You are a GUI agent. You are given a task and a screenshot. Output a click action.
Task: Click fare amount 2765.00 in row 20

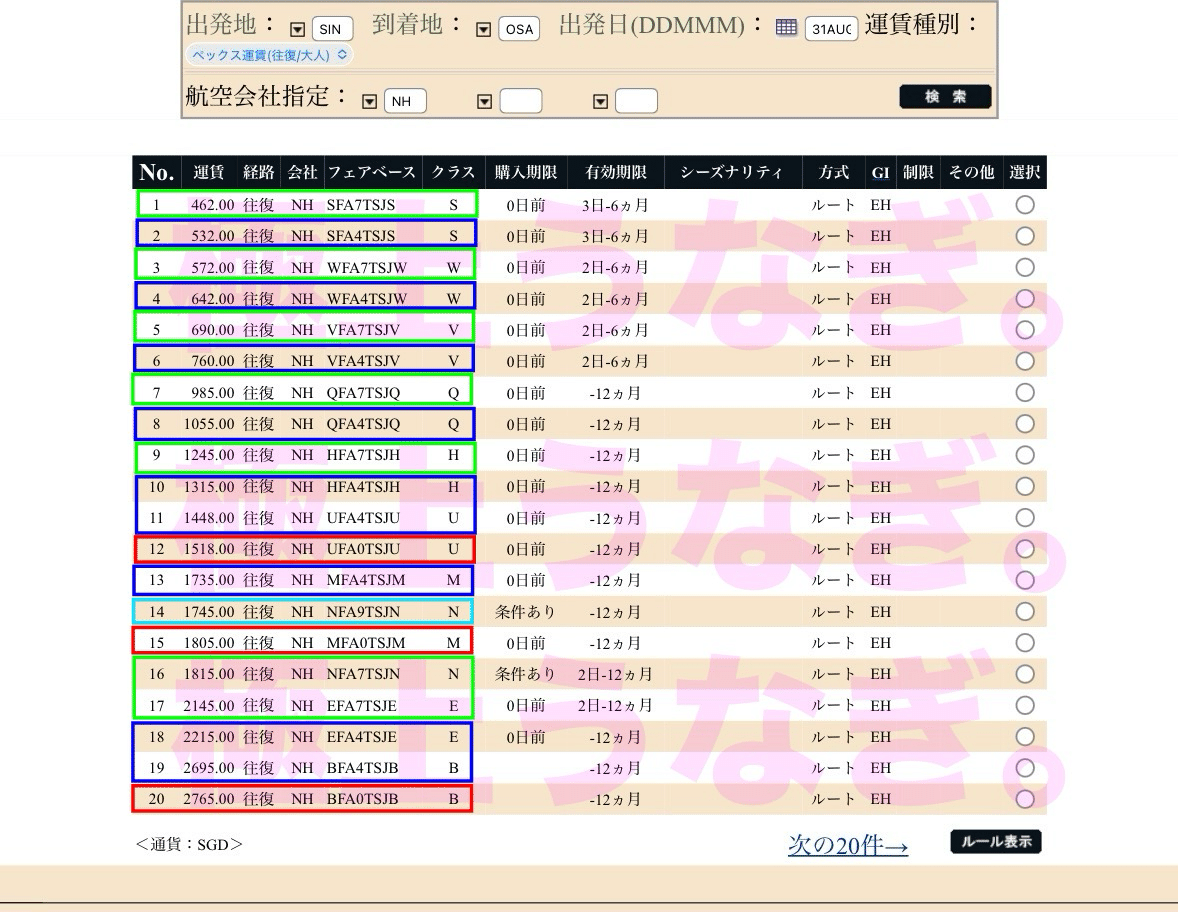pos(209,799)
